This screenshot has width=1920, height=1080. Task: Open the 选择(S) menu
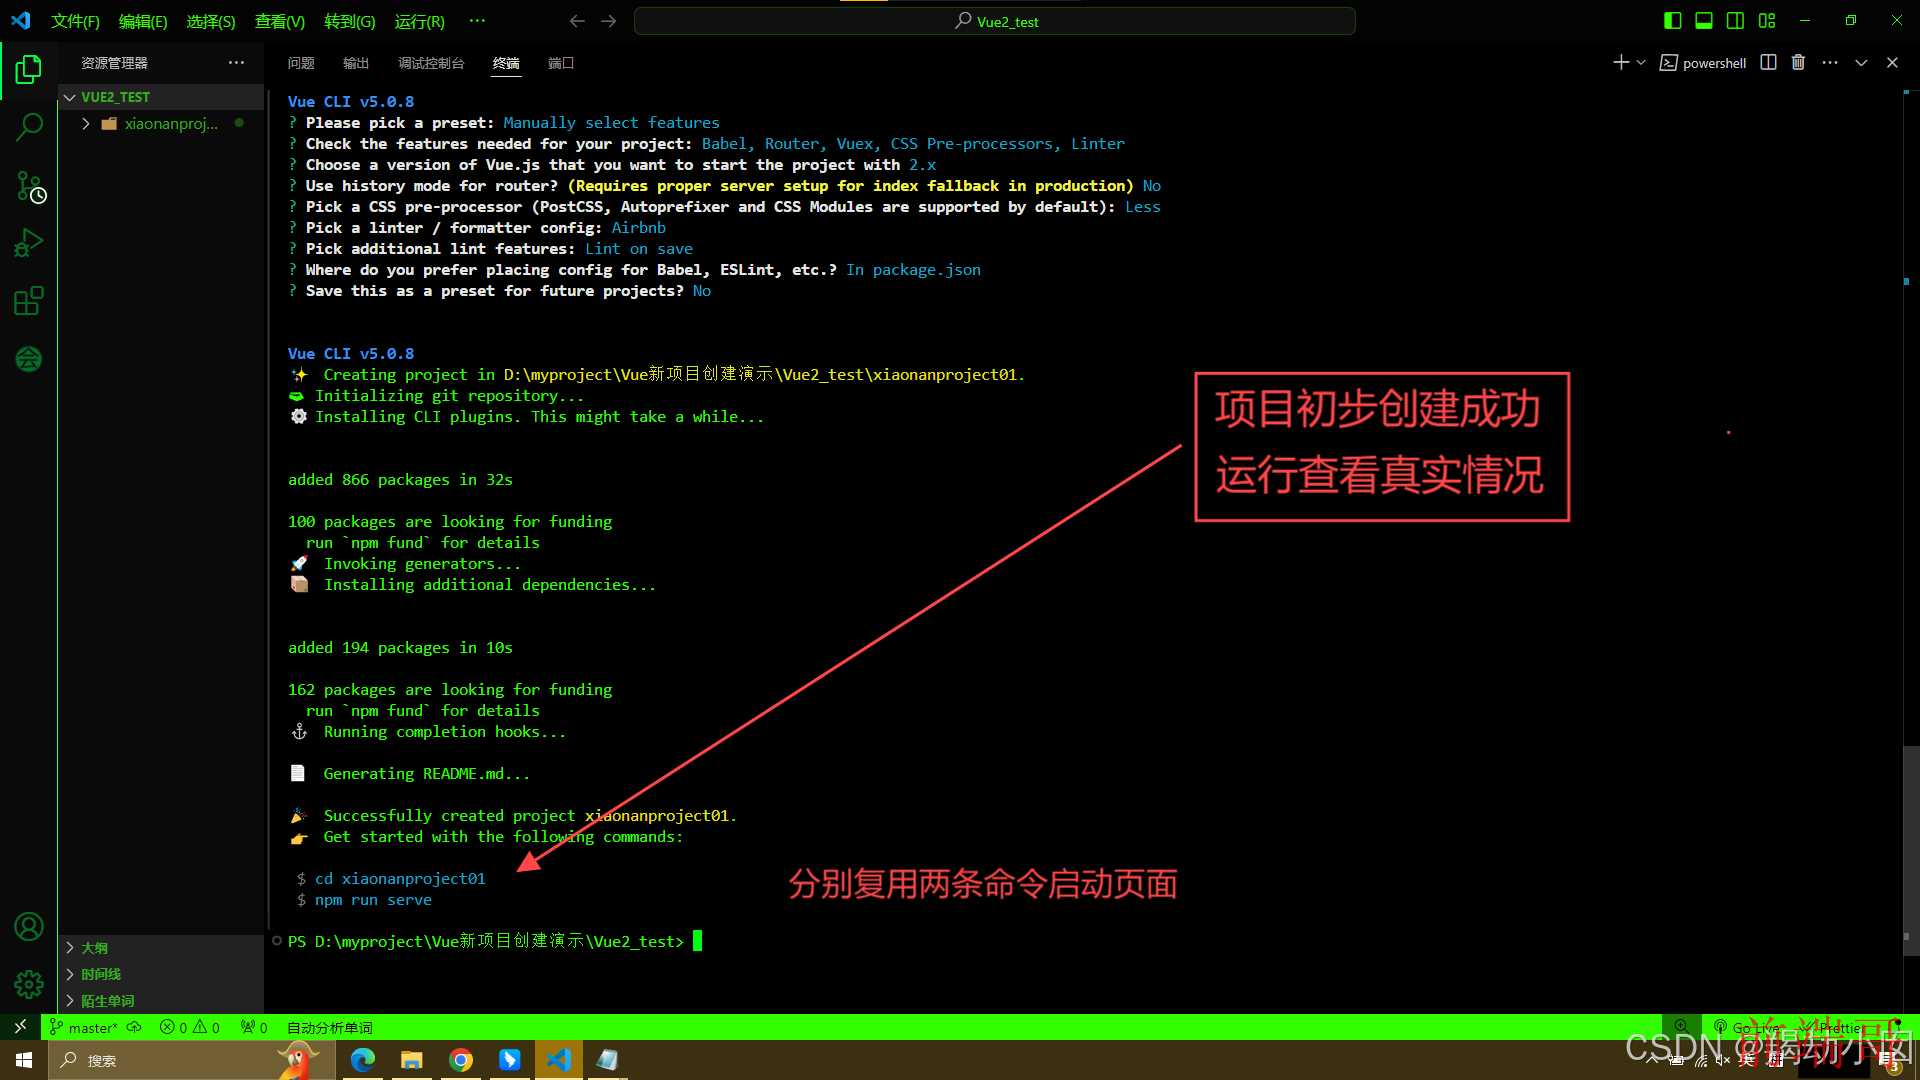(211, 21)
